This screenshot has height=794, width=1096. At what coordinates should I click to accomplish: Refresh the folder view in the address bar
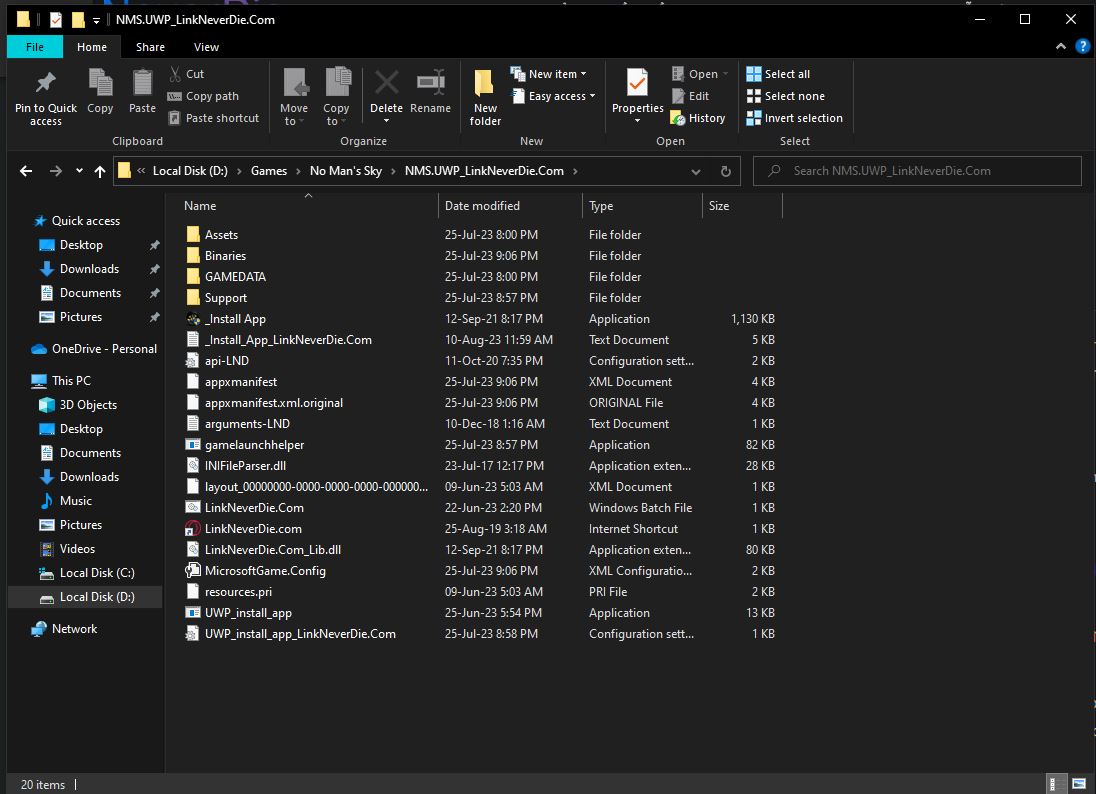pyautogui.click(x=724, y=171)
